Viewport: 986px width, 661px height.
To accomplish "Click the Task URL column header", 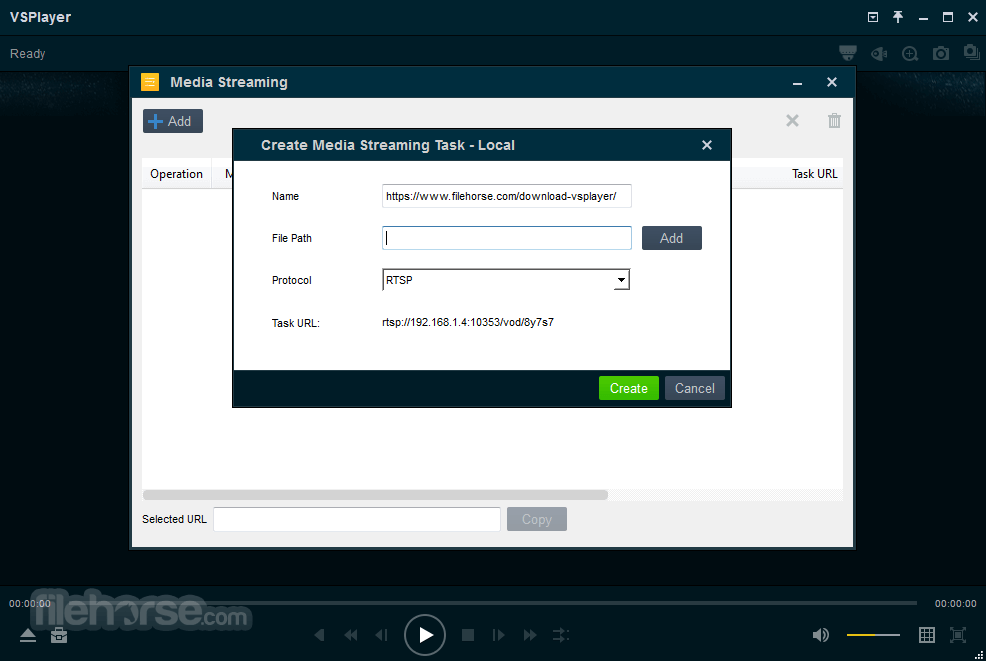I will tap(814, 174).
